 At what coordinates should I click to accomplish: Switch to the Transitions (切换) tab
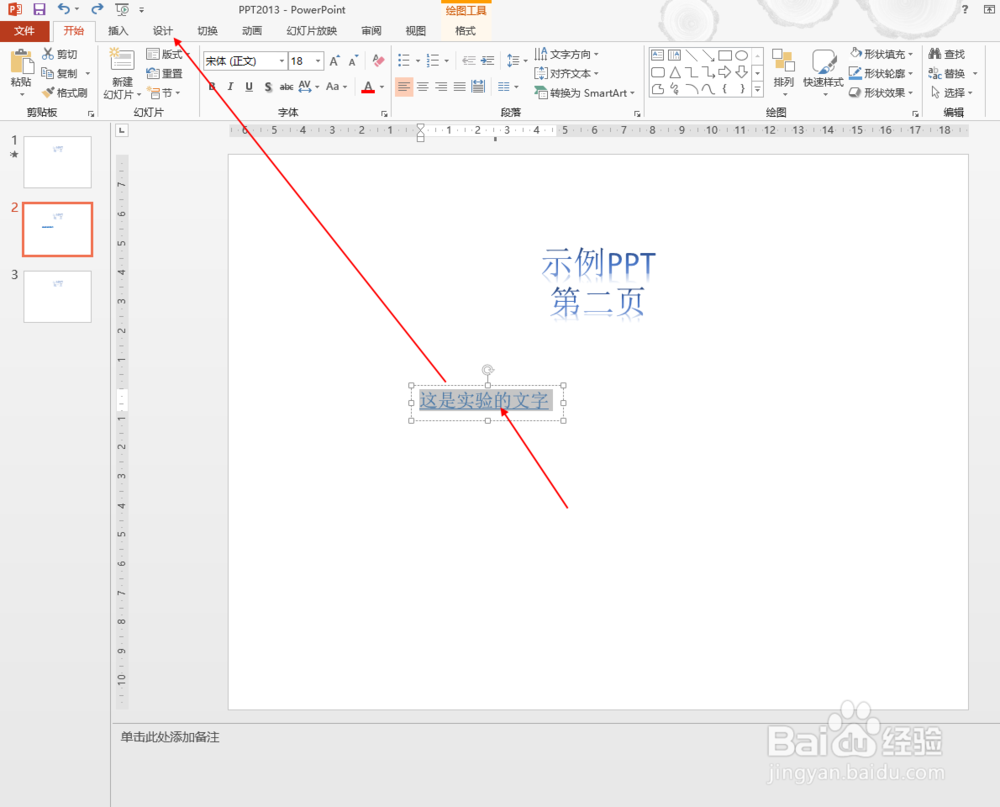[207, 31]
